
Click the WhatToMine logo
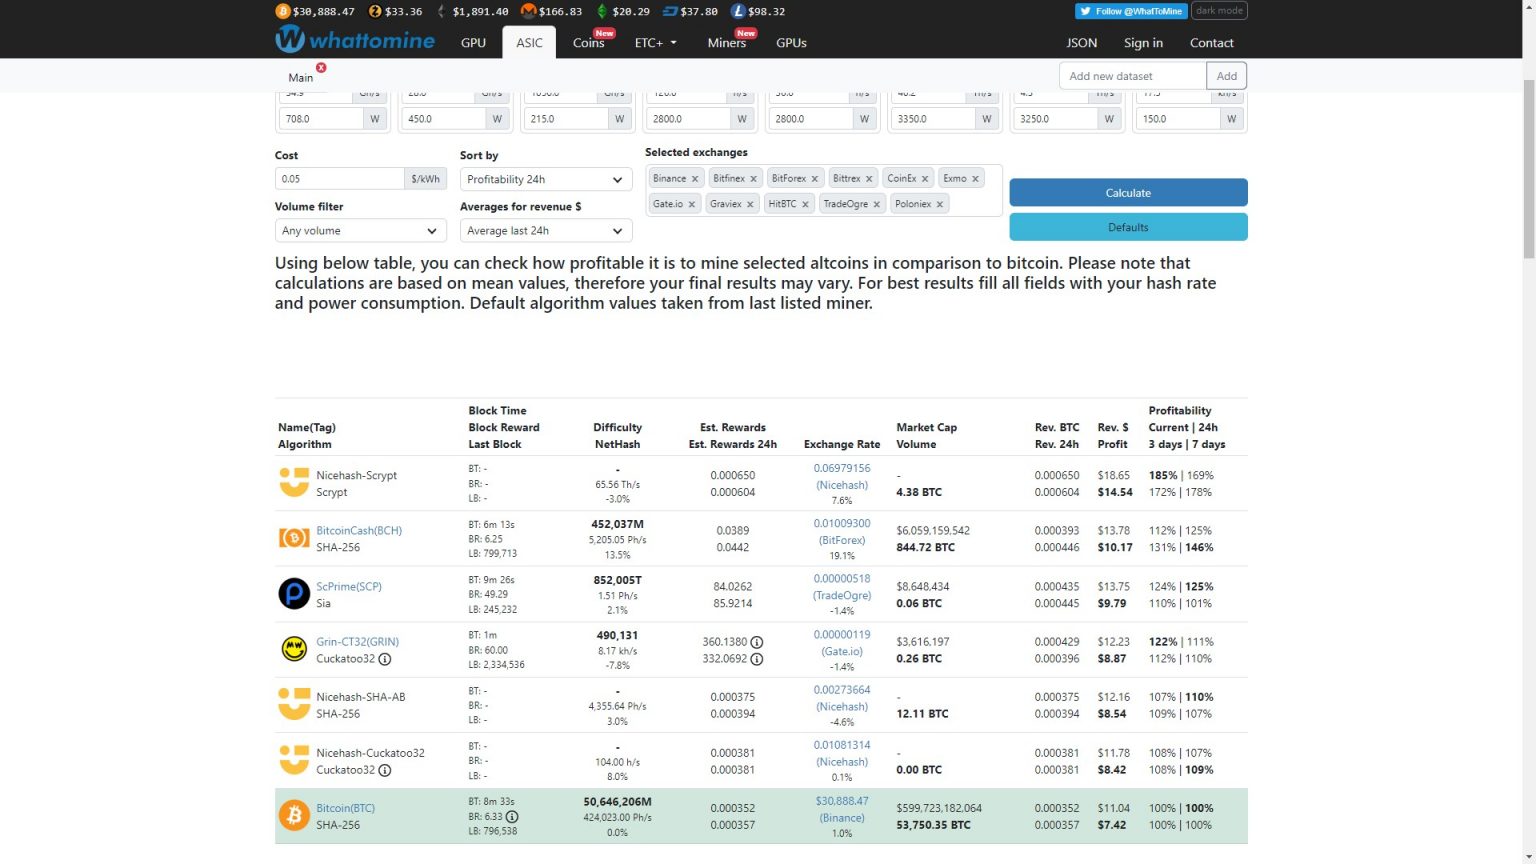click(355, 40)
